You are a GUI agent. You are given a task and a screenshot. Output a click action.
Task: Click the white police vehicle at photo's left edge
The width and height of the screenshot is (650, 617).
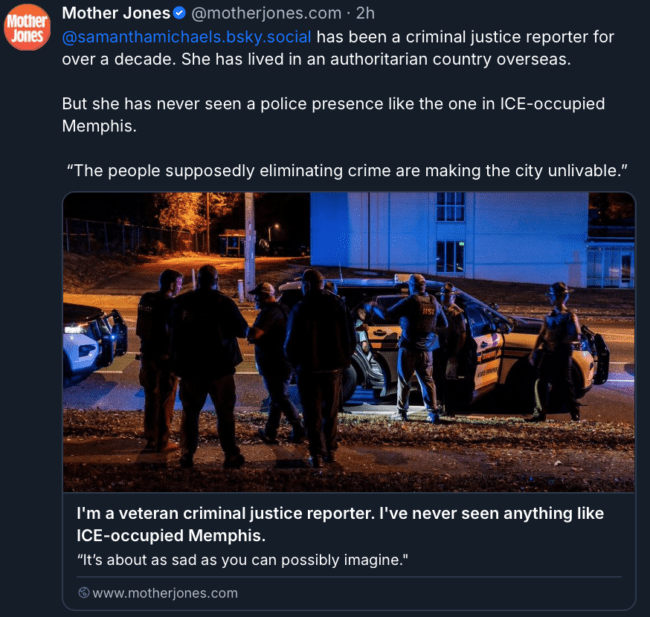[95, 342]
